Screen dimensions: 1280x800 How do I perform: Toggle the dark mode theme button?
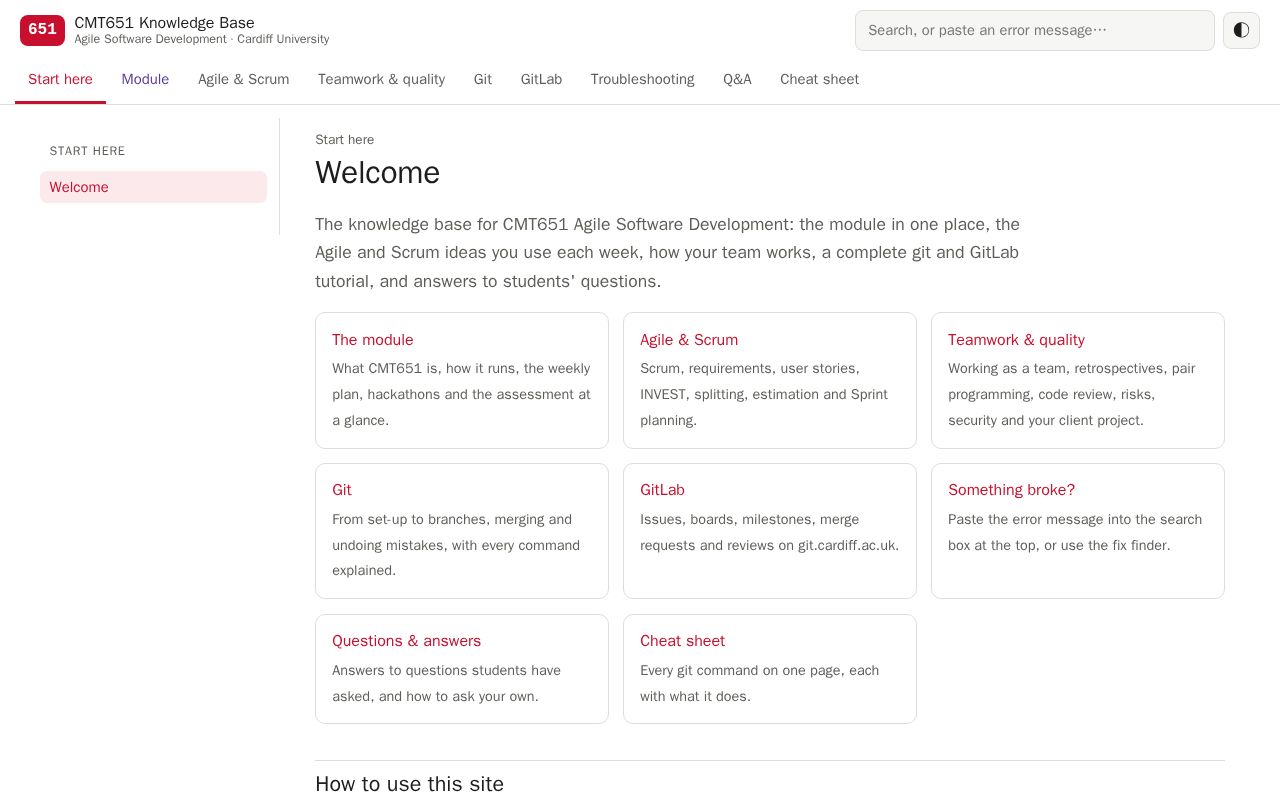(1241, 30)
